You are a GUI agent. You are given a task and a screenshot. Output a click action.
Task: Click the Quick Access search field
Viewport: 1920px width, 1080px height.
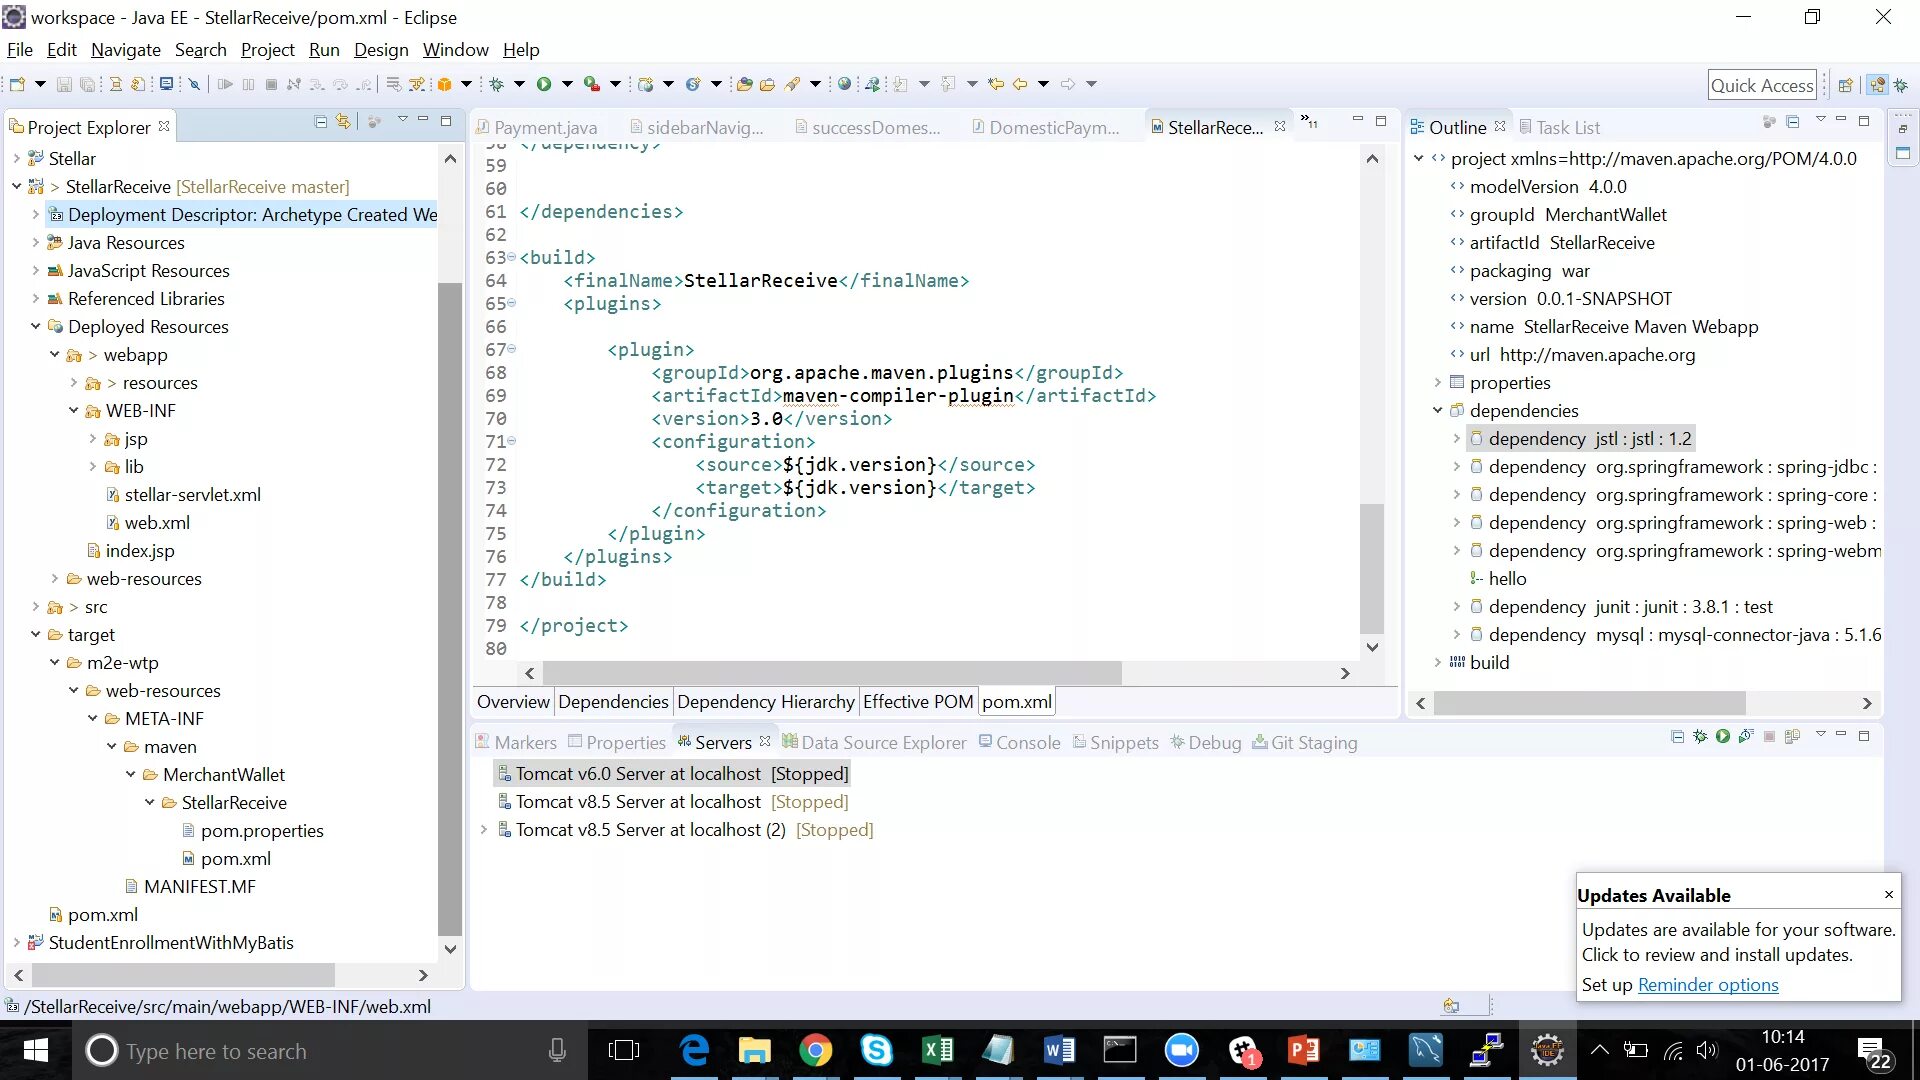1761,85
